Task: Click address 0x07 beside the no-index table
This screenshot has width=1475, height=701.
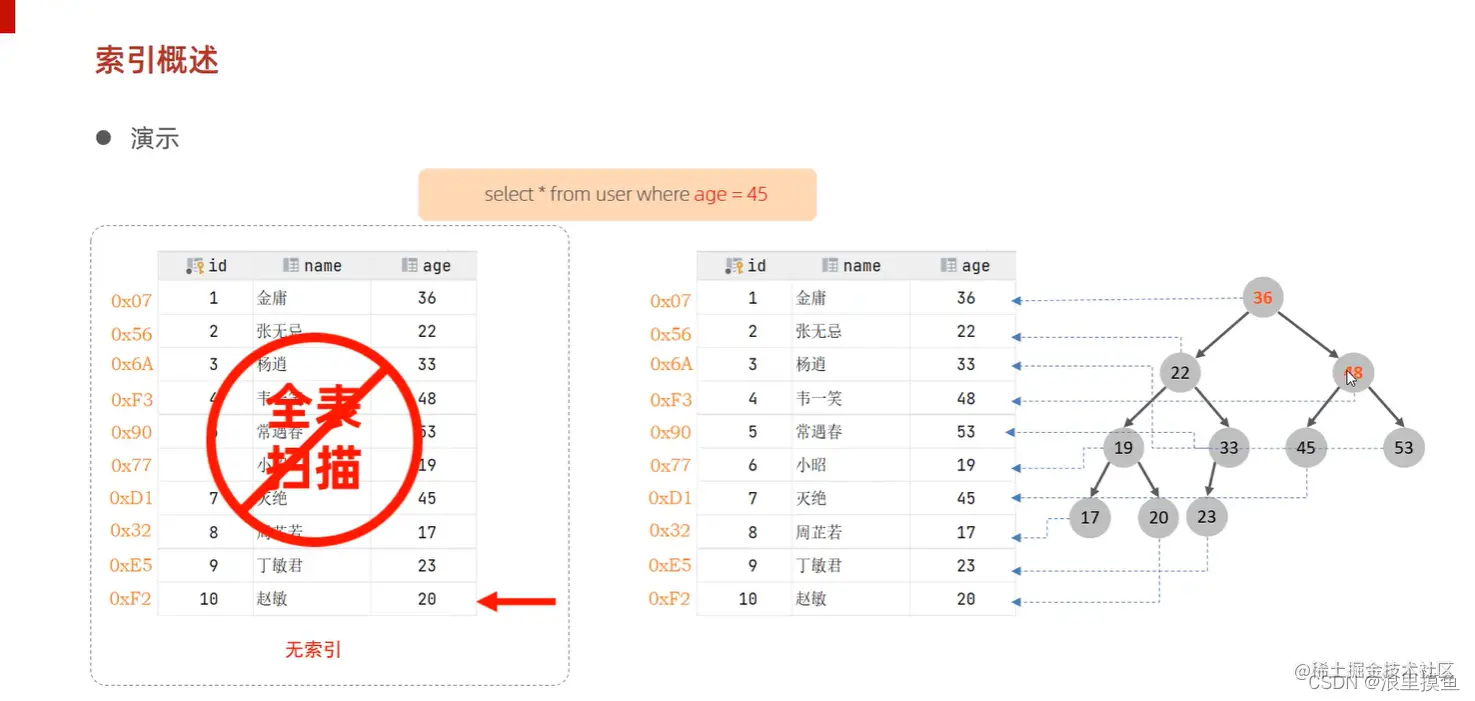Action: coord(132,300)
